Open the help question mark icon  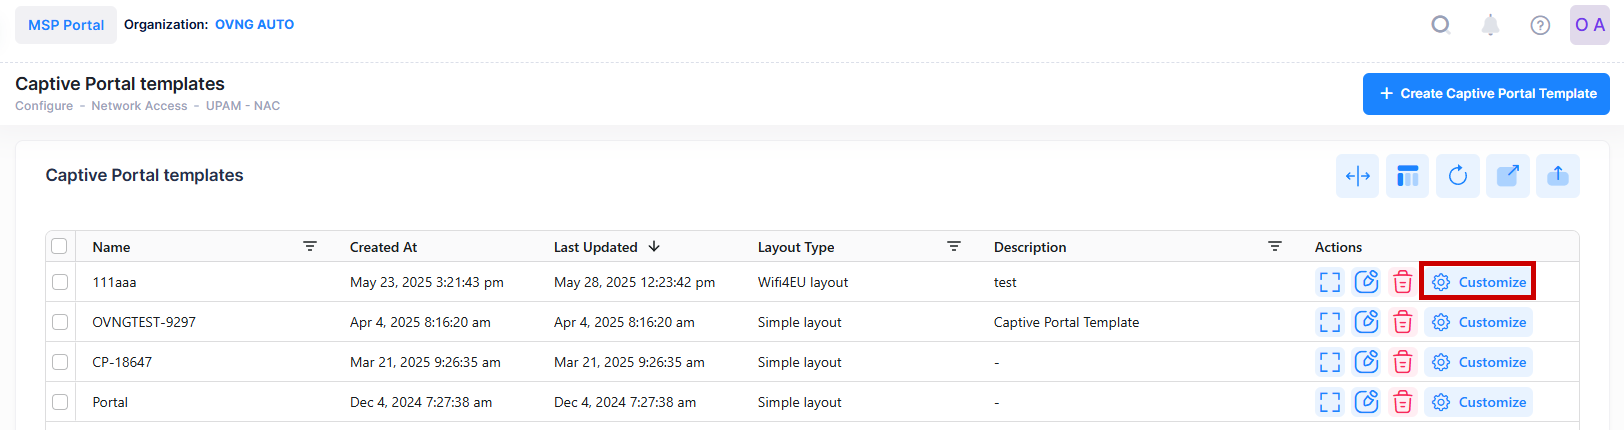click(x=1540, y=25)
